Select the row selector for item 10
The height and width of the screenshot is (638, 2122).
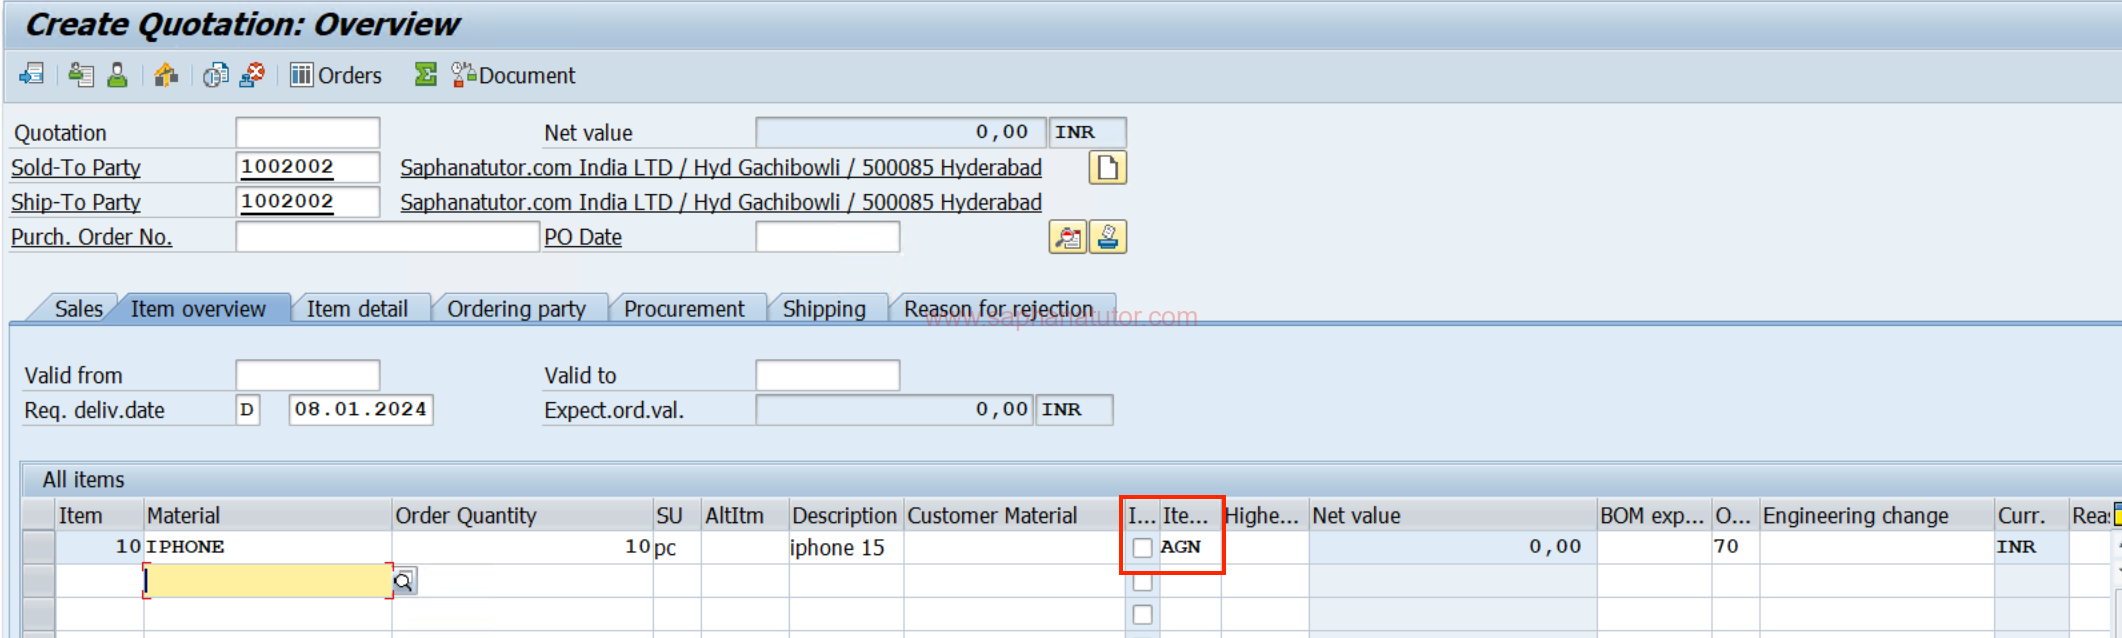[39, 547]
